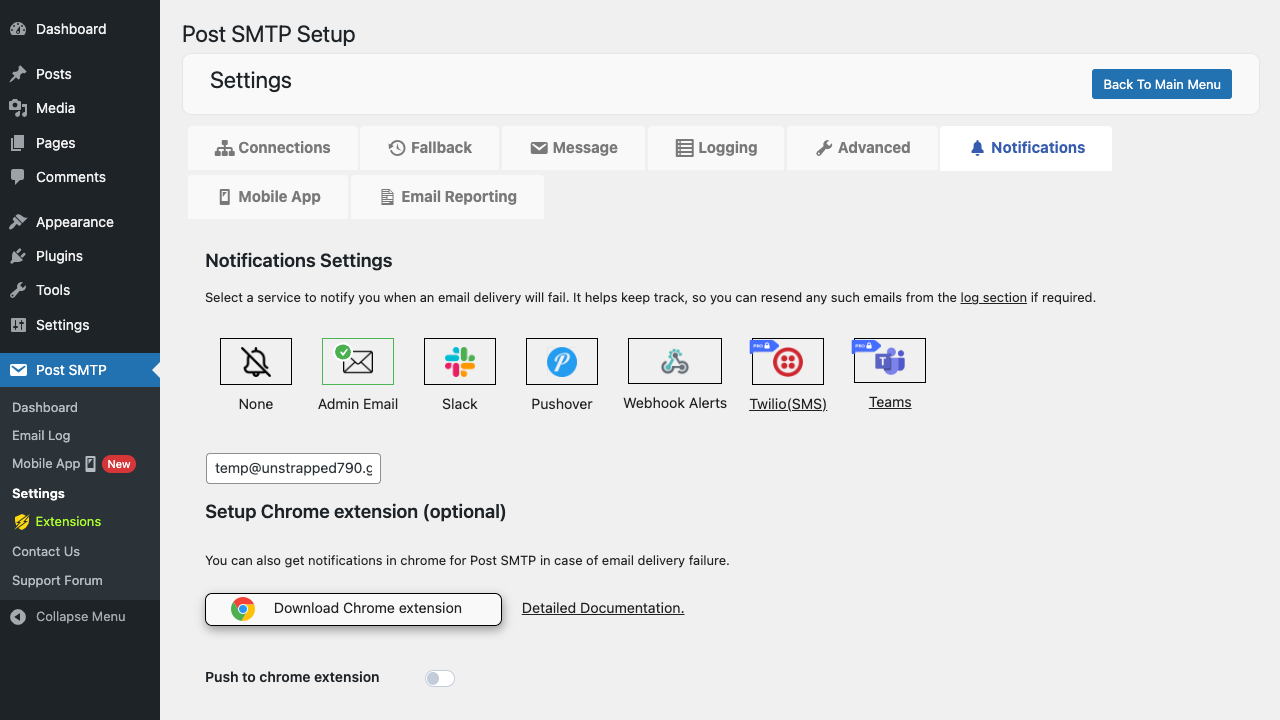Click the Posts pin icon

(x=18, y=74)
